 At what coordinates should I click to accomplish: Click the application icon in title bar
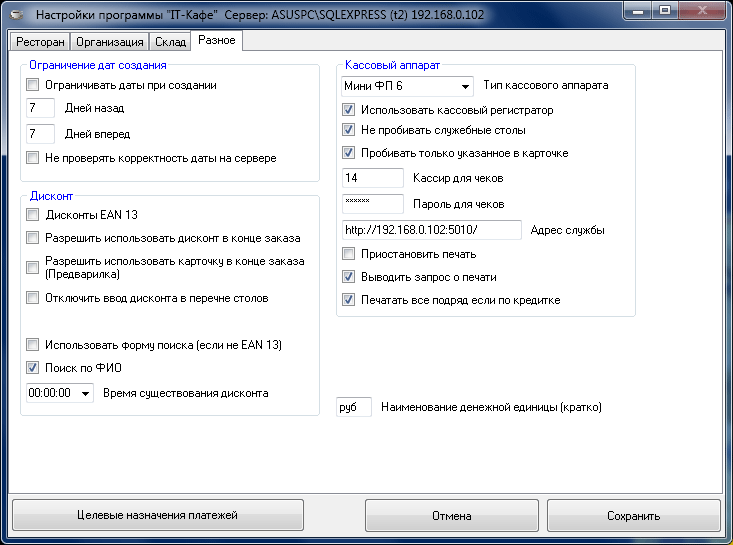pos(18,16)
